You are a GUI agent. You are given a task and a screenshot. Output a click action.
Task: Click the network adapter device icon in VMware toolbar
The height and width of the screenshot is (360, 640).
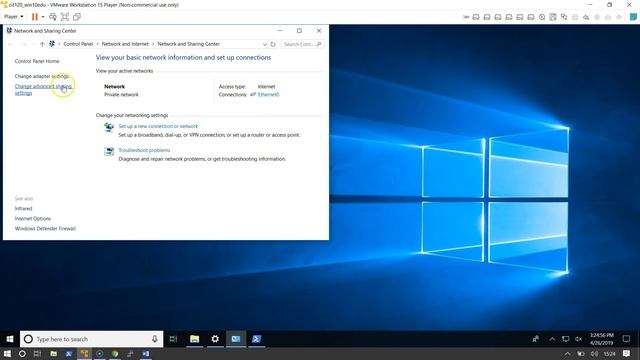coord(564,17)
